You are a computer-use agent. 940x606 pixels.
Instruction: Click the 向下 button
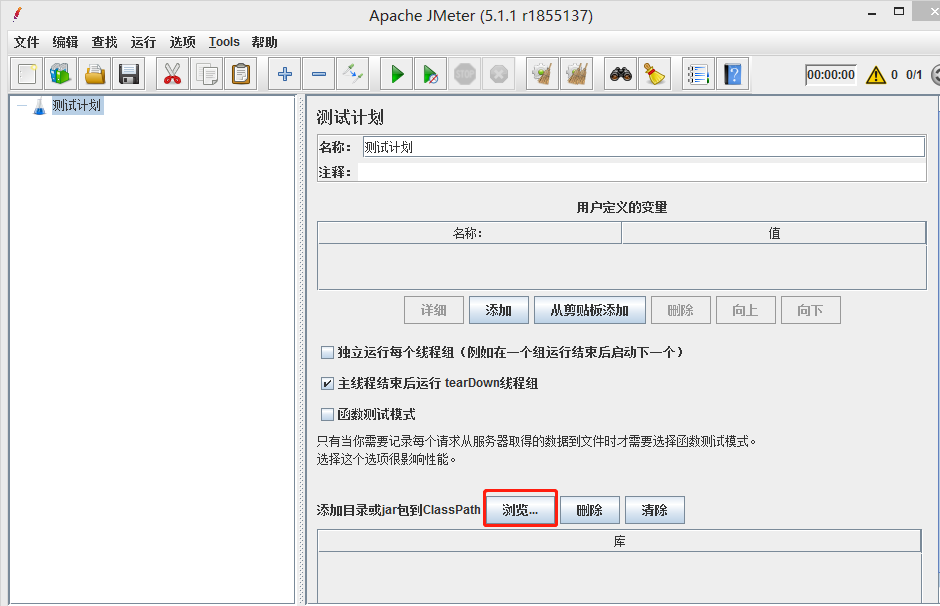tap(811, 310)
